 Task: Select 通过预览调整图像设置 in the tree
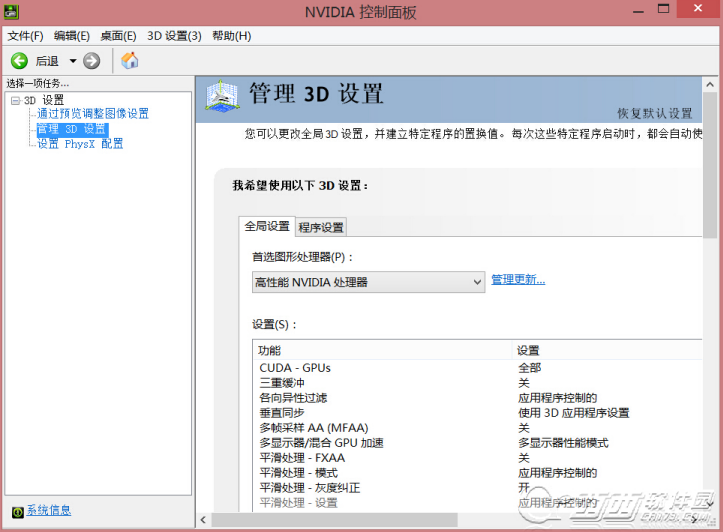coord(93,113)
